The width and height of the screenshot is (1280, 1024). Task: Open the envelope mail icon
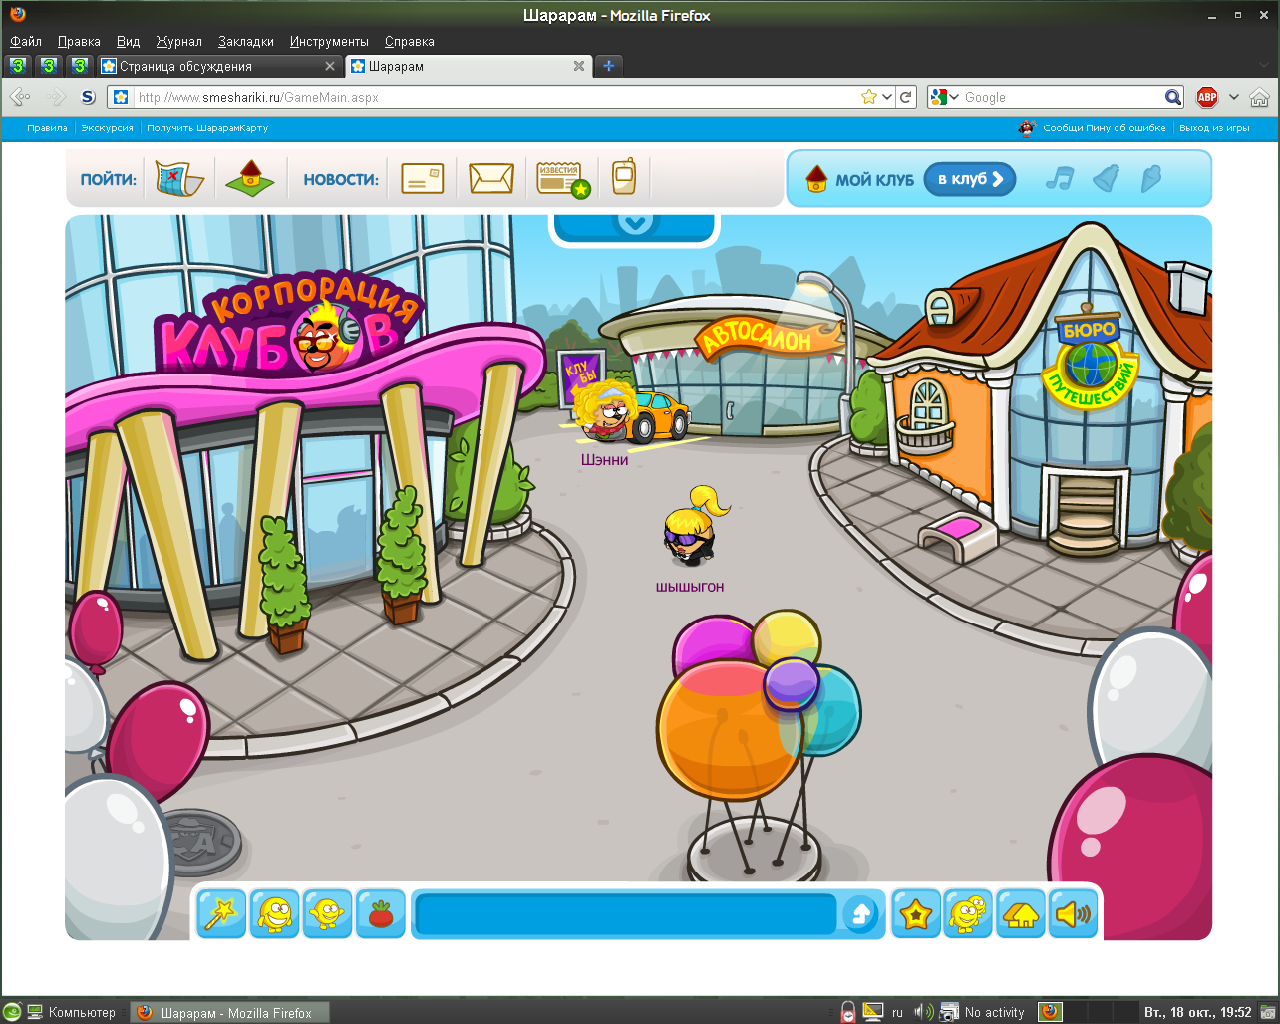491,179
